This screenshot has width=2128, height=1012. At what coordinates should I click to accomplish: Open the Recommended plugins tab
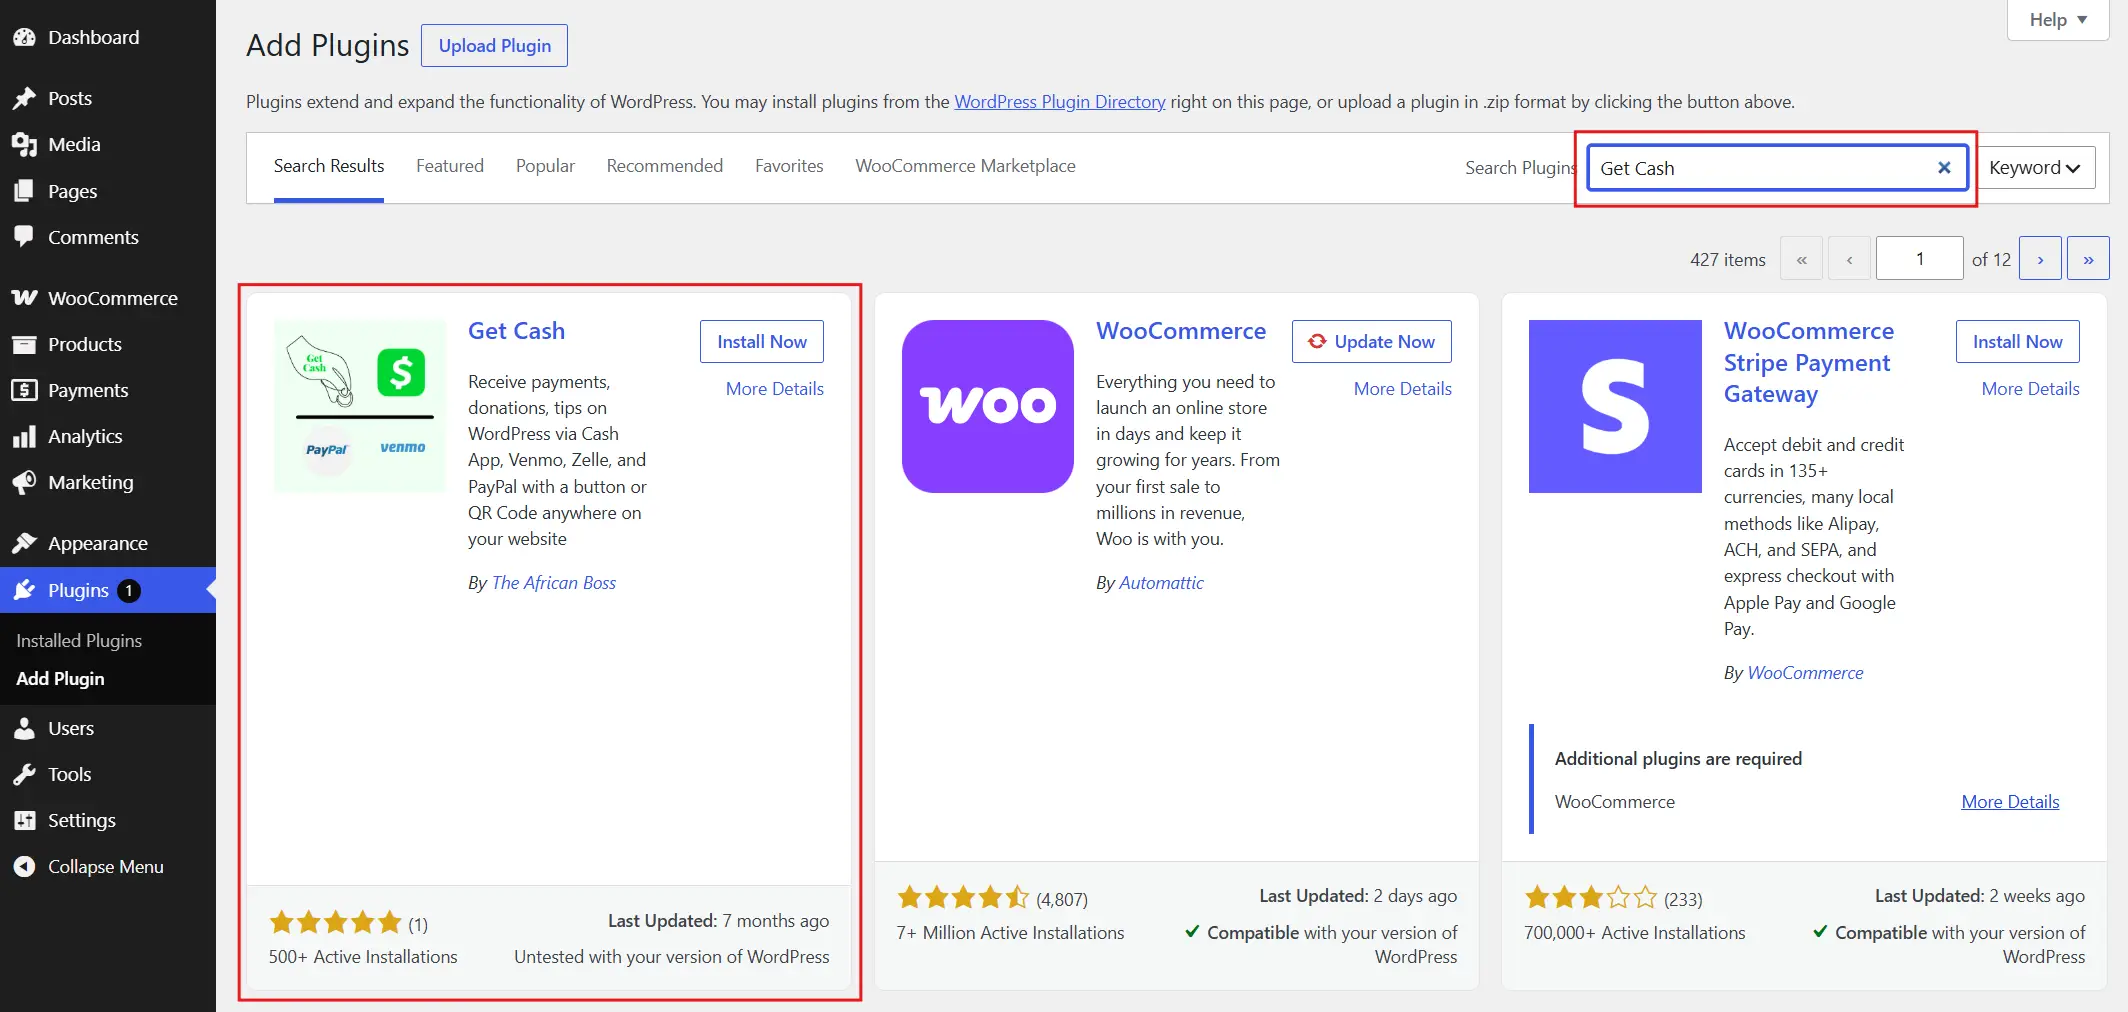coord(665,166)
